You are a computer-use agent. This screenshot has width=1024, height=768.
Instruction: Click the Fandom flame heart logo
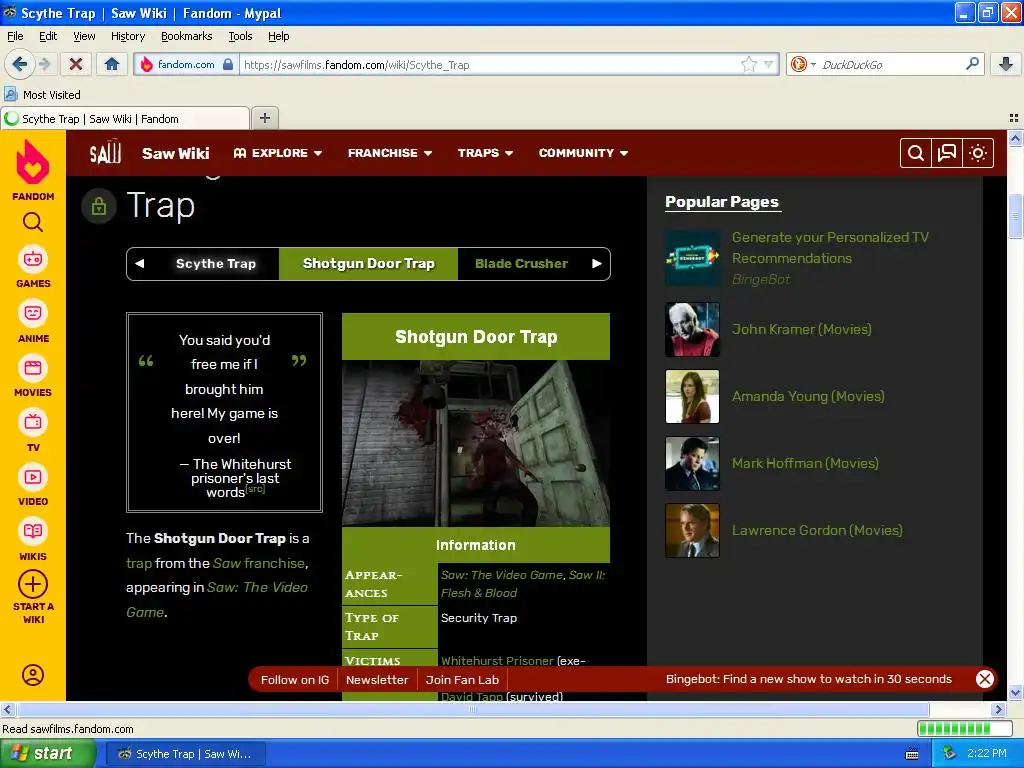33,162
